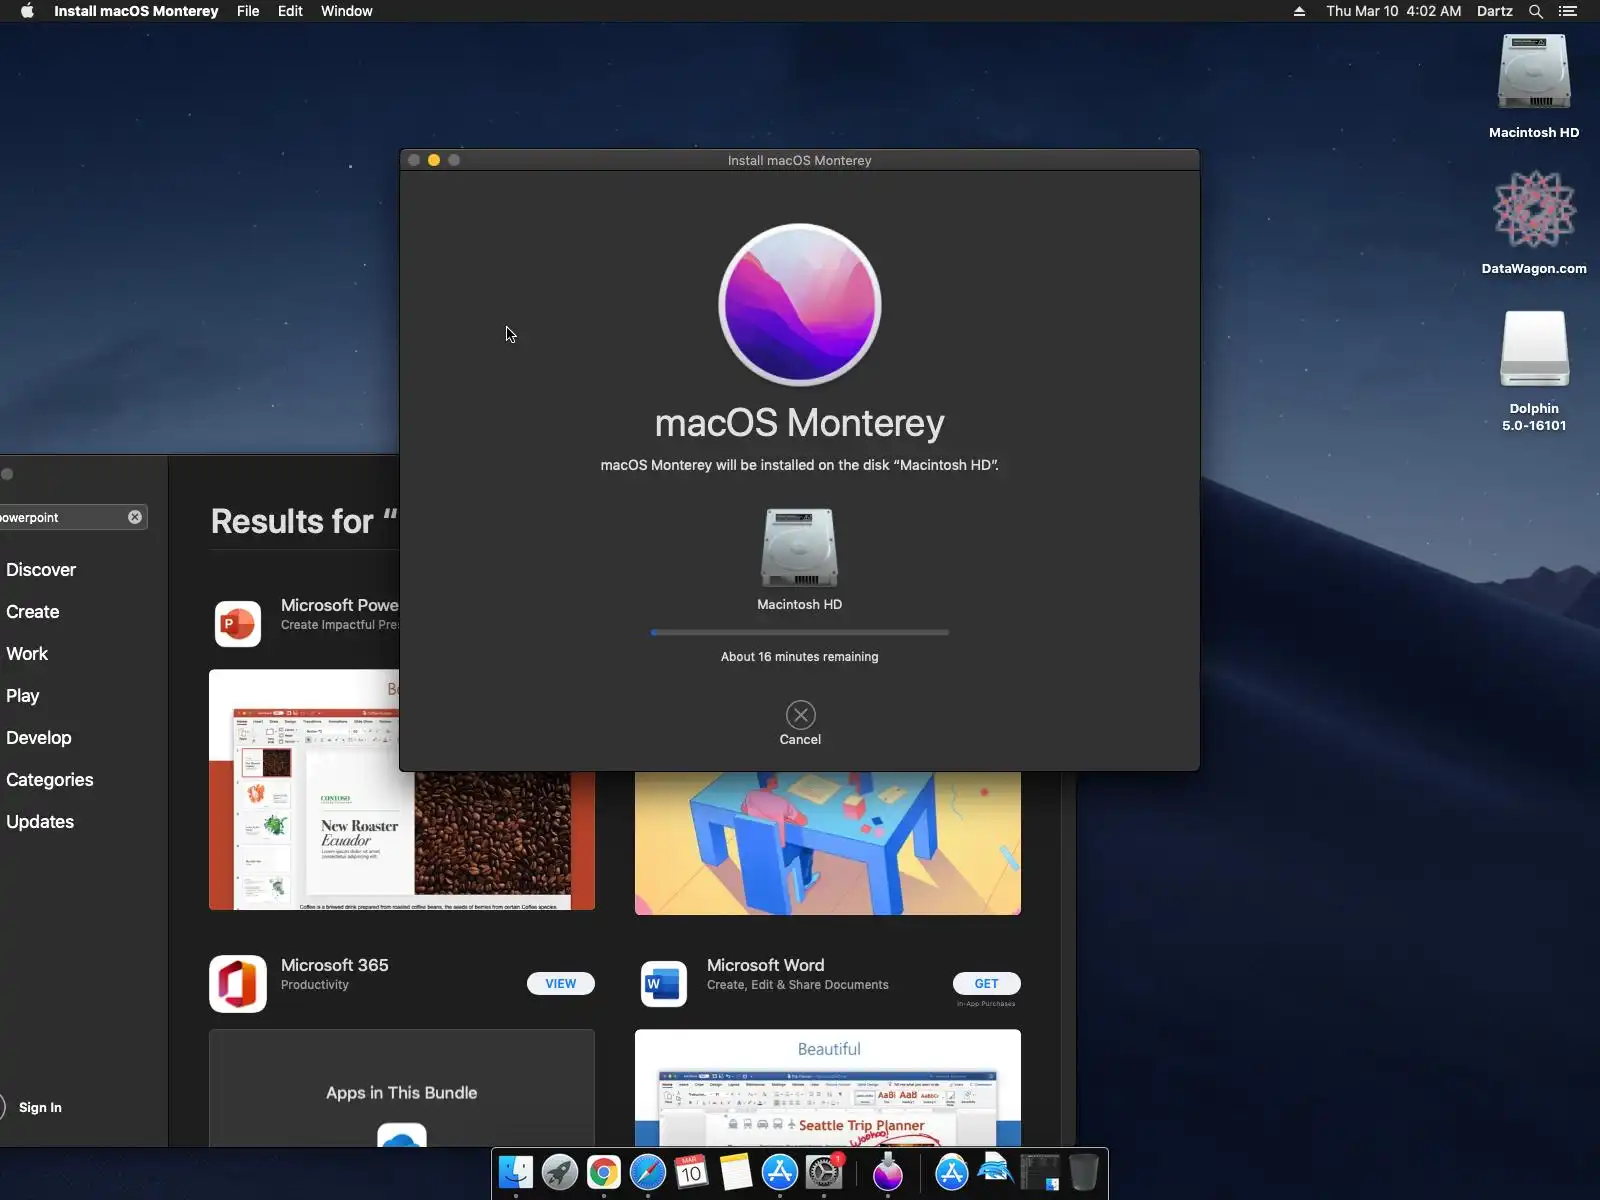Click GET for Microsoft Word
This screenshot has width=1600, height=1200.
(x=987, y=984)
